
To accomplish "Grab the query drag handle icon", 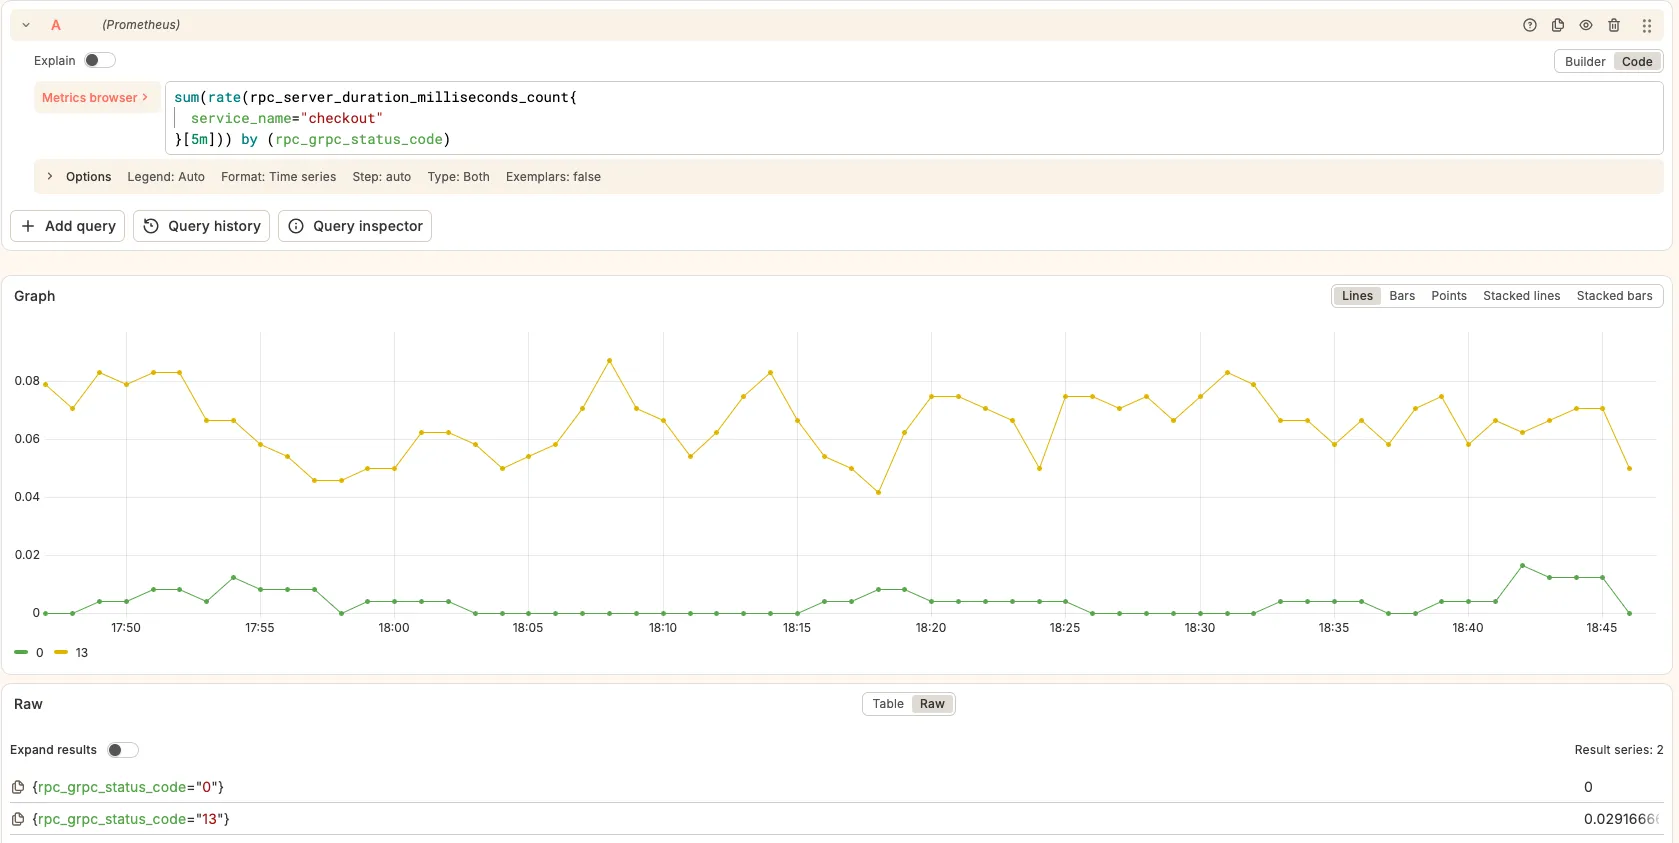I will click(1647, 25).
